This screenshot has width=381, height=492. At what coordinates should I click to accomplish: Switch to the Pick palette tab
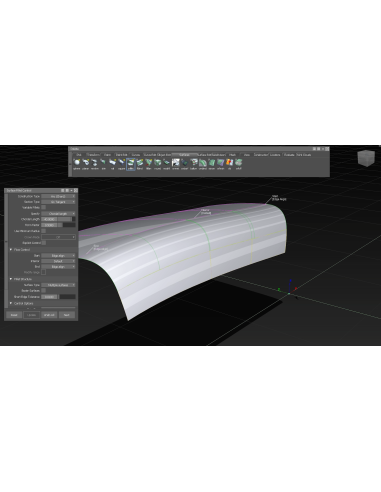79,155
